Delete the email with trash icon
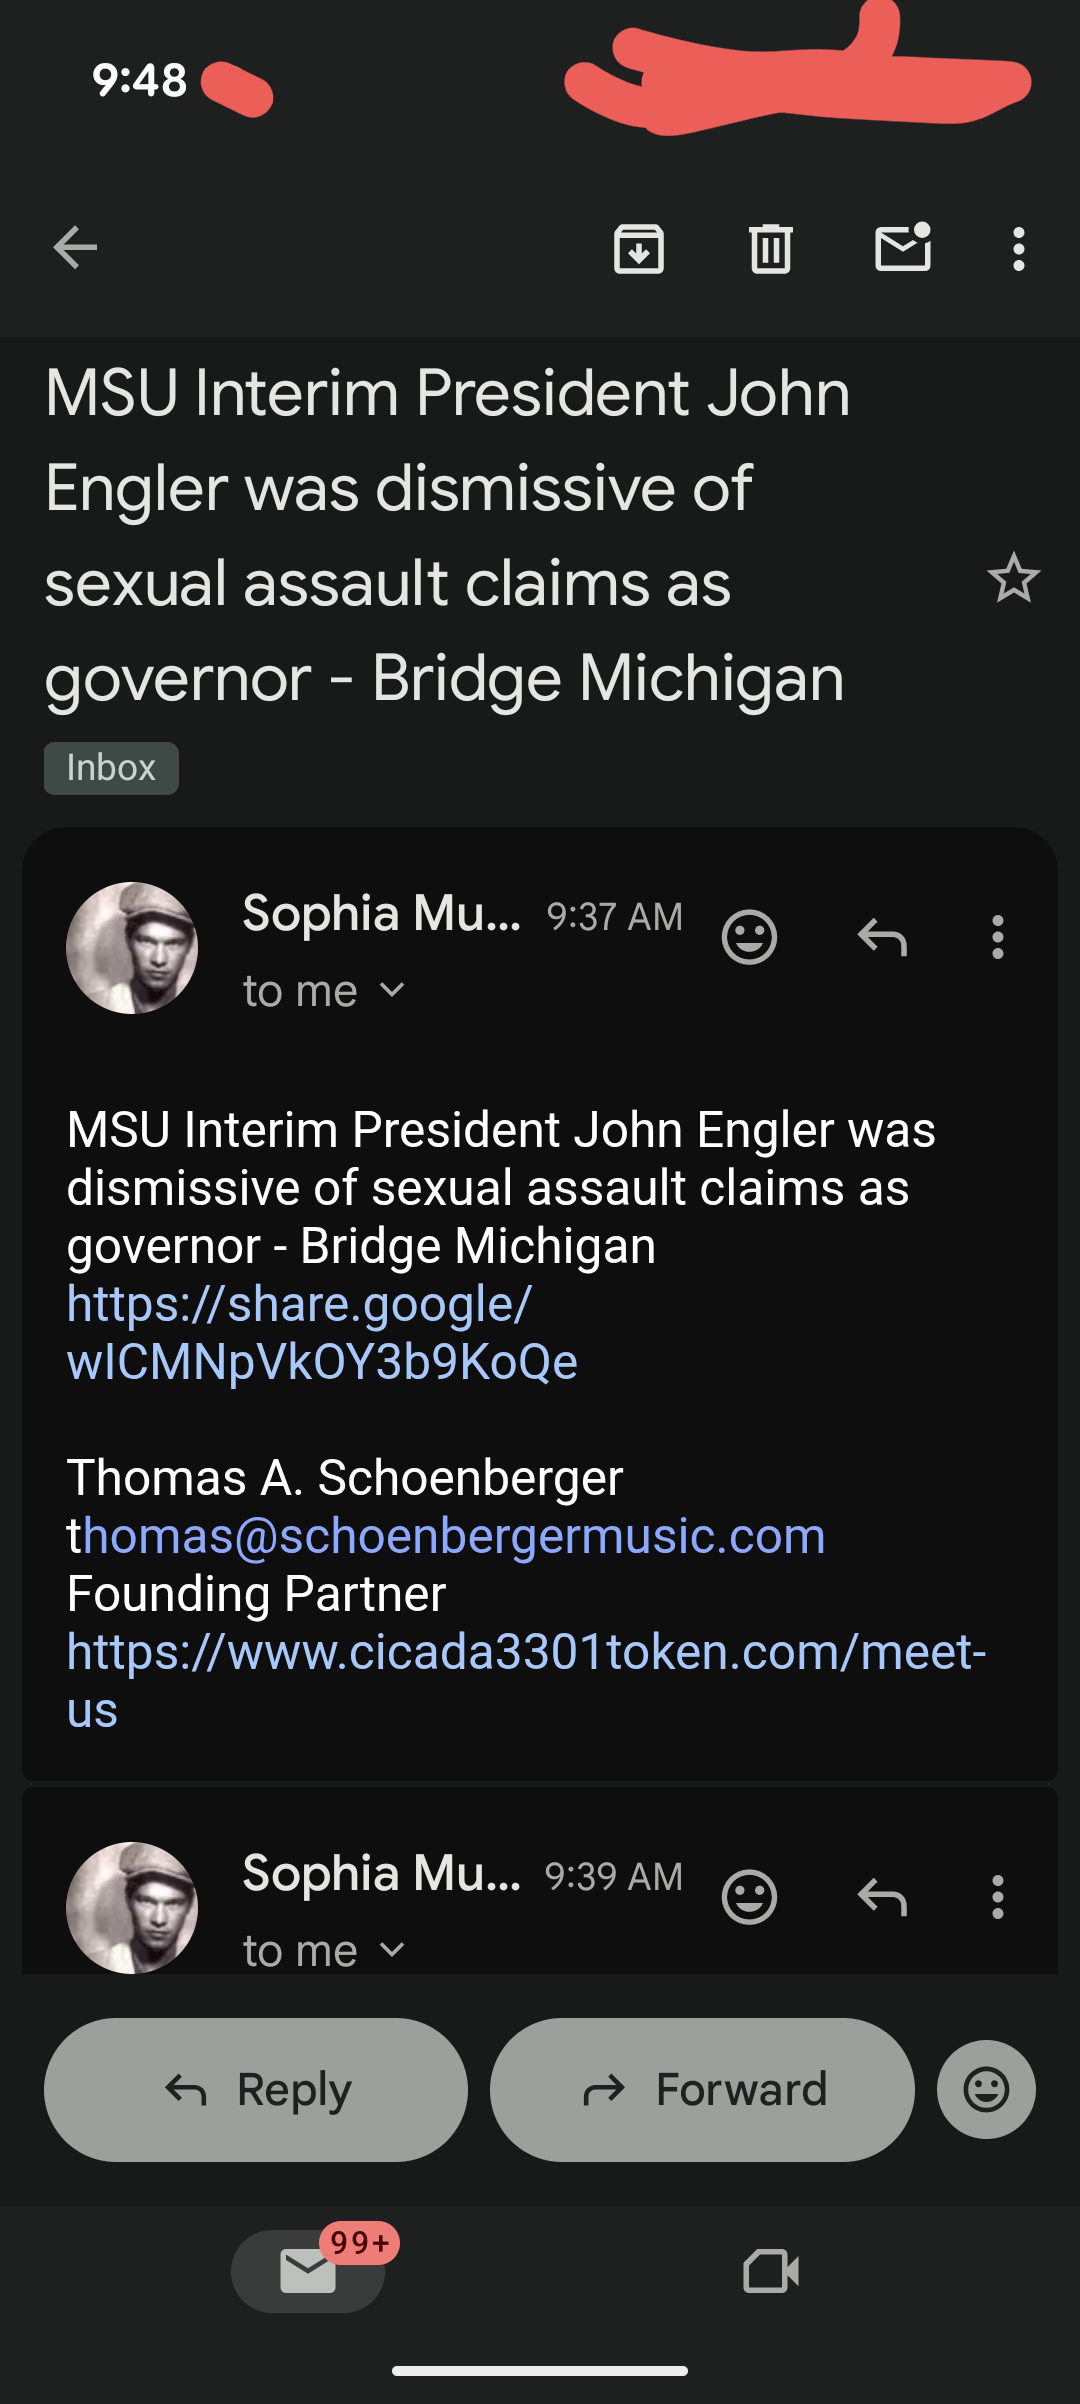Screen dimensions: 1080x2404 coord(771,249)
